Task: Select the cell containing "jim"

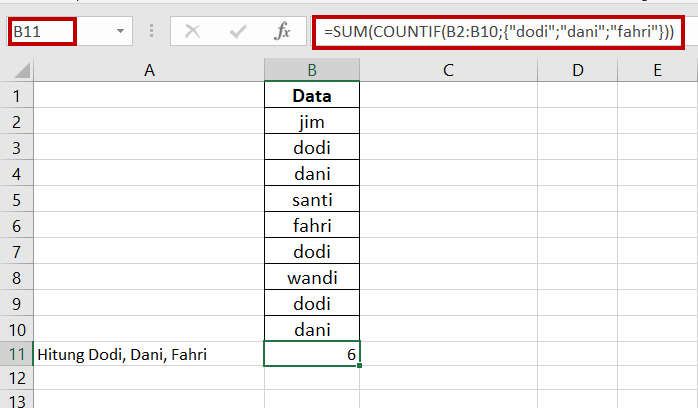Action: (312, 122)
